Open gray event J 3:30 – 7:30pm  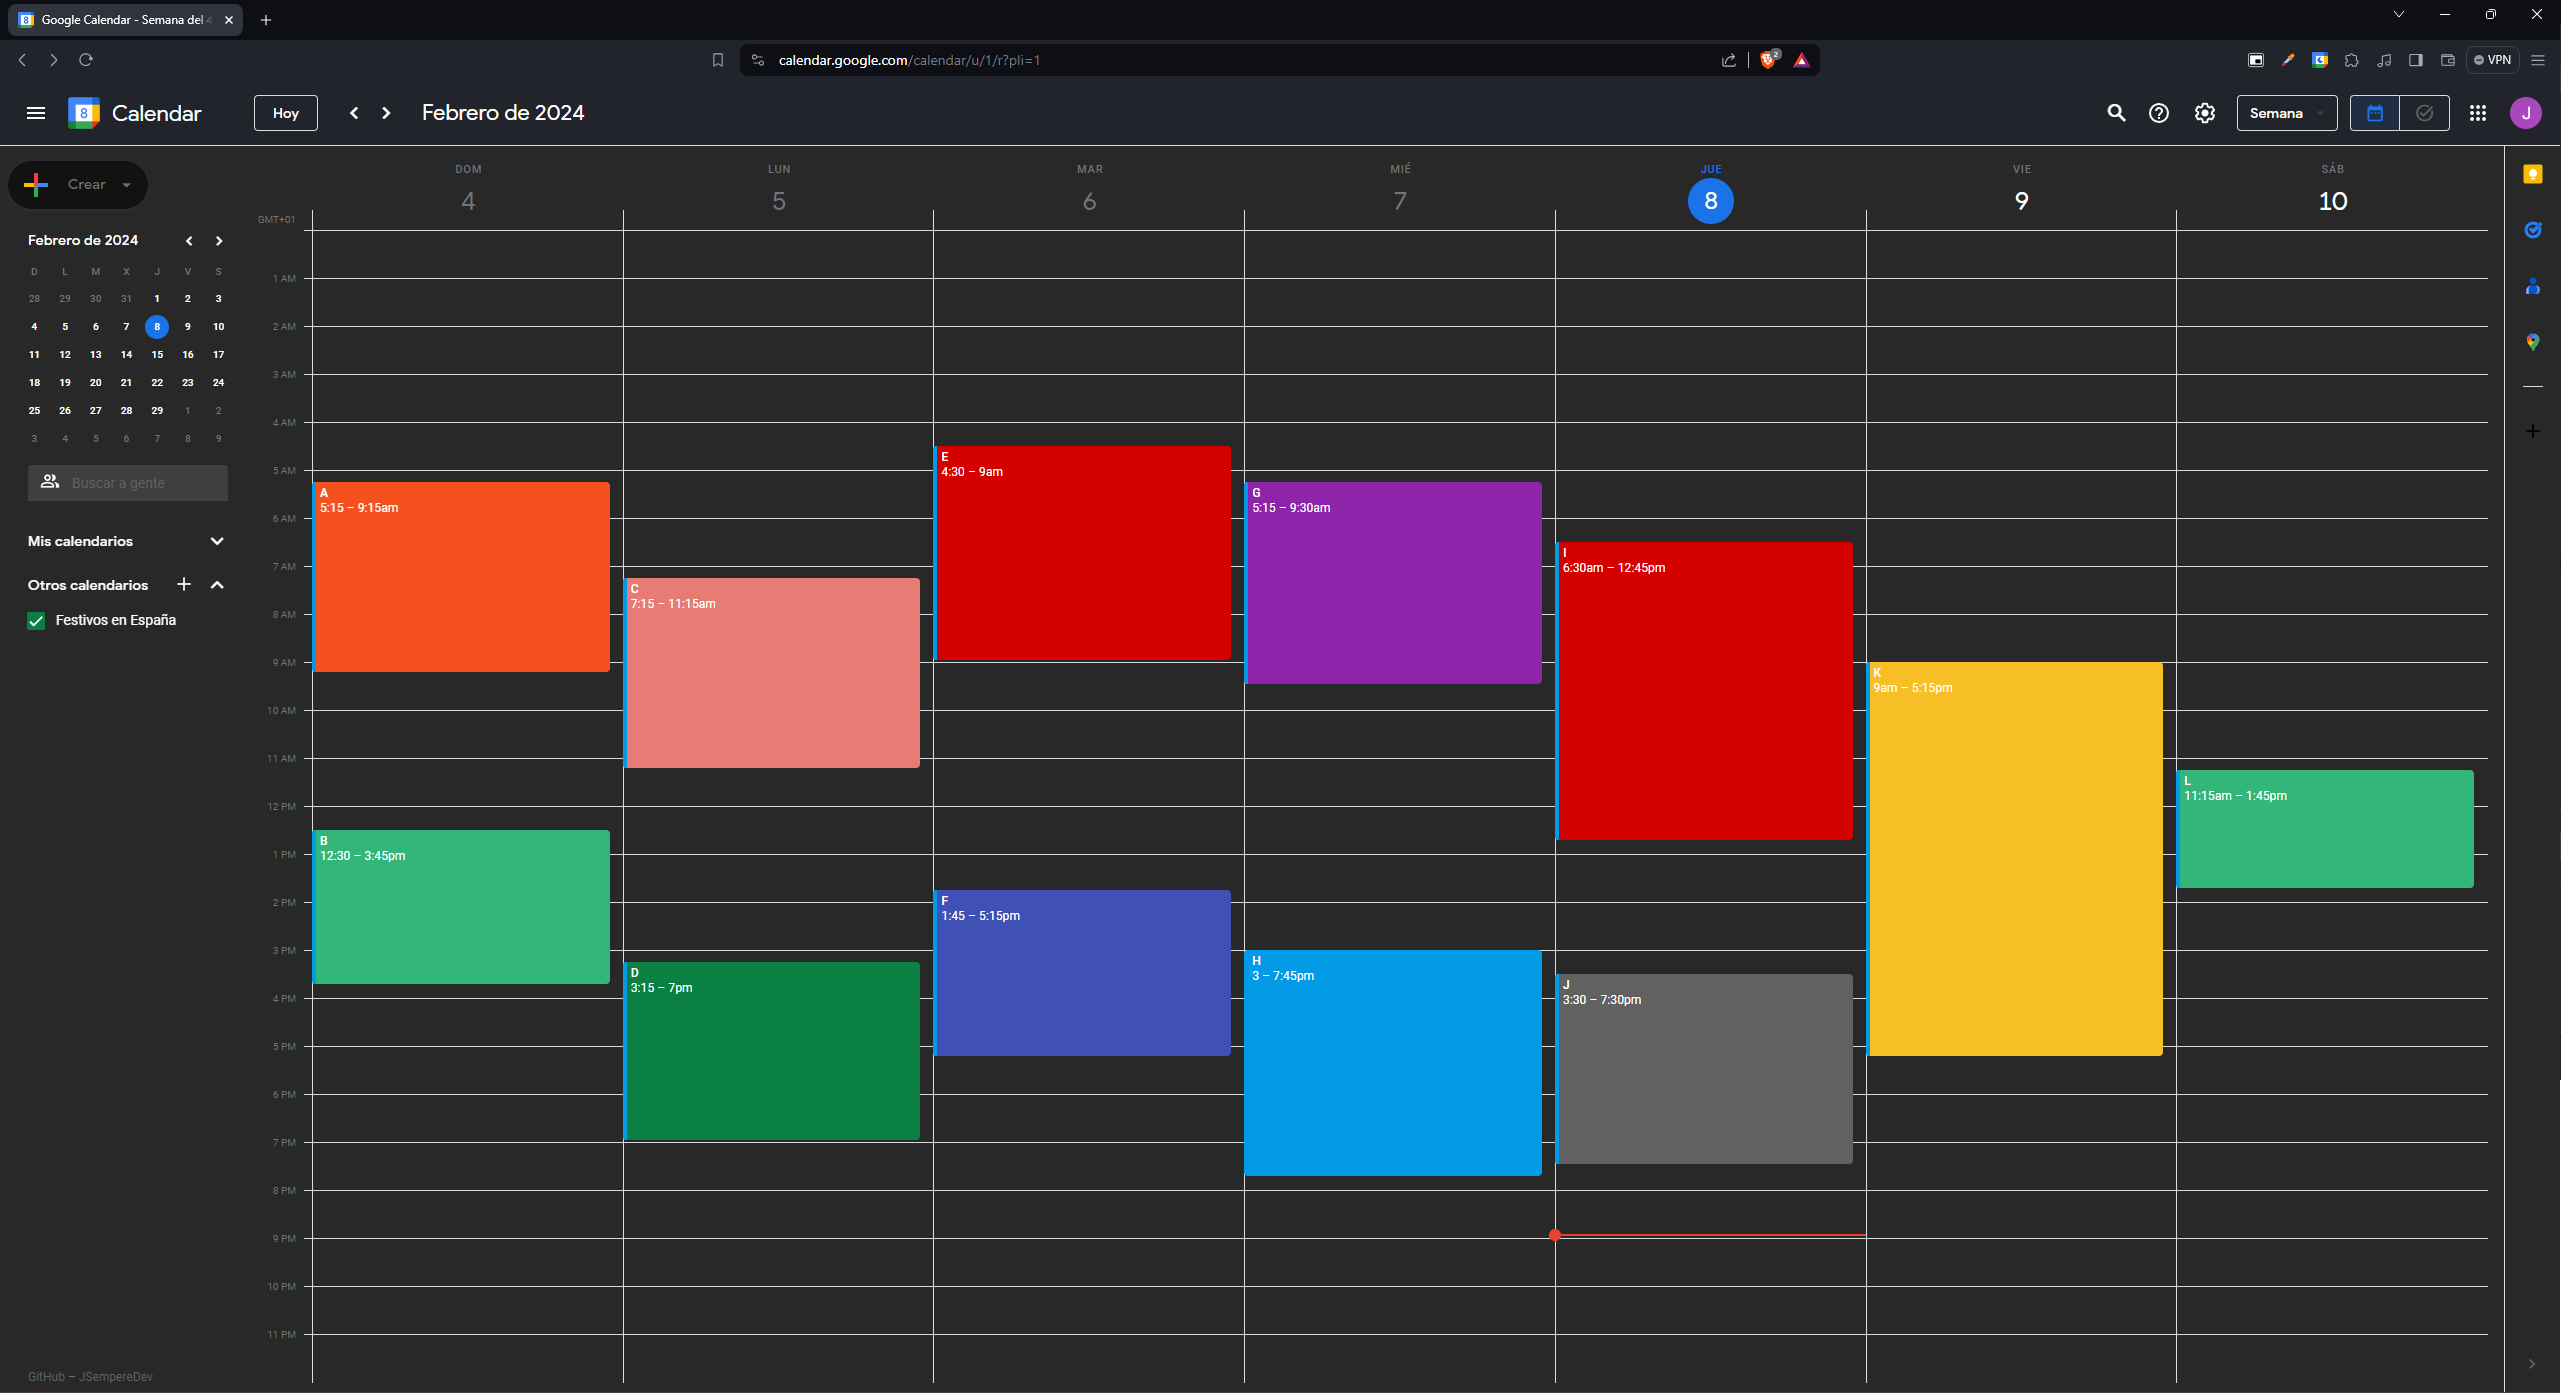(x=1705, y=1069)
